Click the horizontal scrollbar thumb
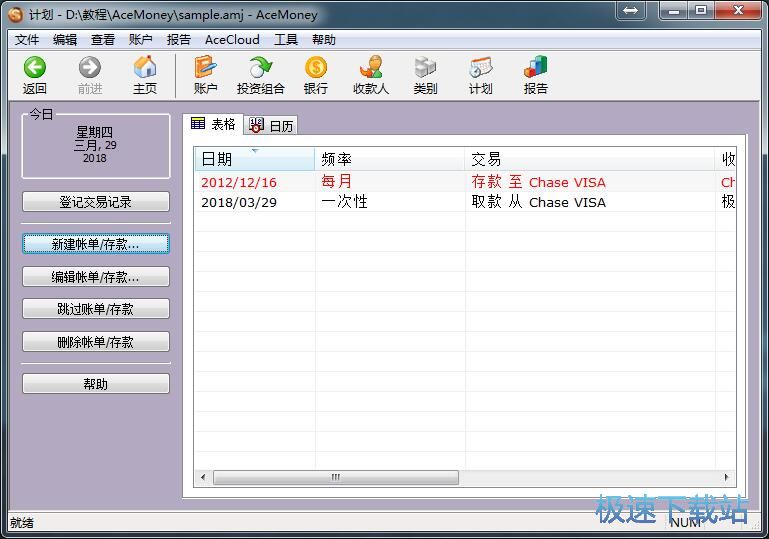769x539 pixels. pyautogui.click(x=336, y=477)
